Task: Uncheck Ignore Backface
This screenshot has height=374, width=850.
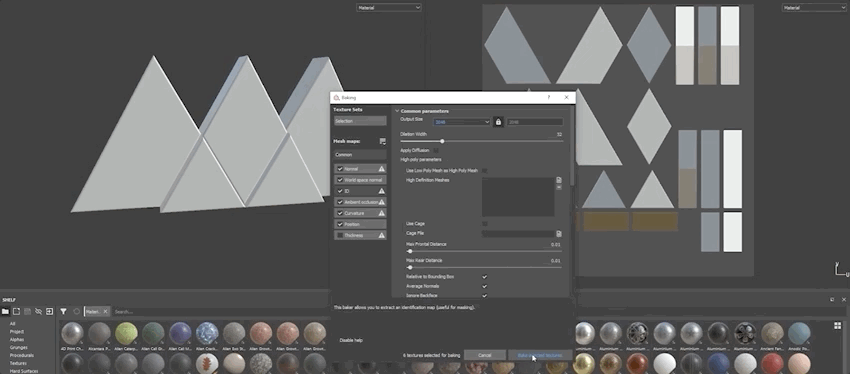Action: [485, 295]
